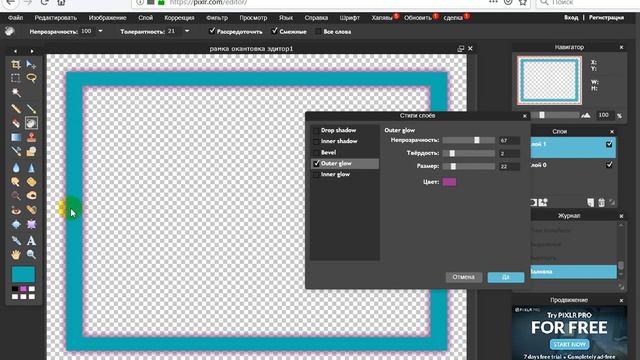Enable the Bevel style checkbox

pos(316,152)
